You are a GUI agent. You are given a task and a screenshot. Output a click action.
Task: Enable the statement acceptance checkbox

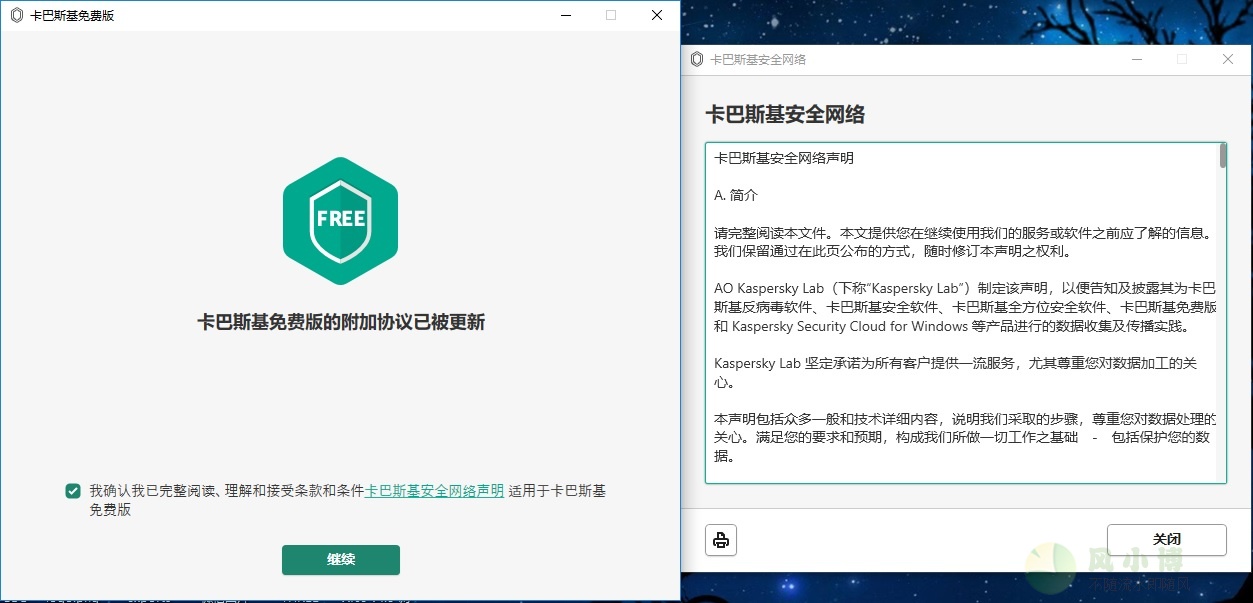click(x=72, y=490)
